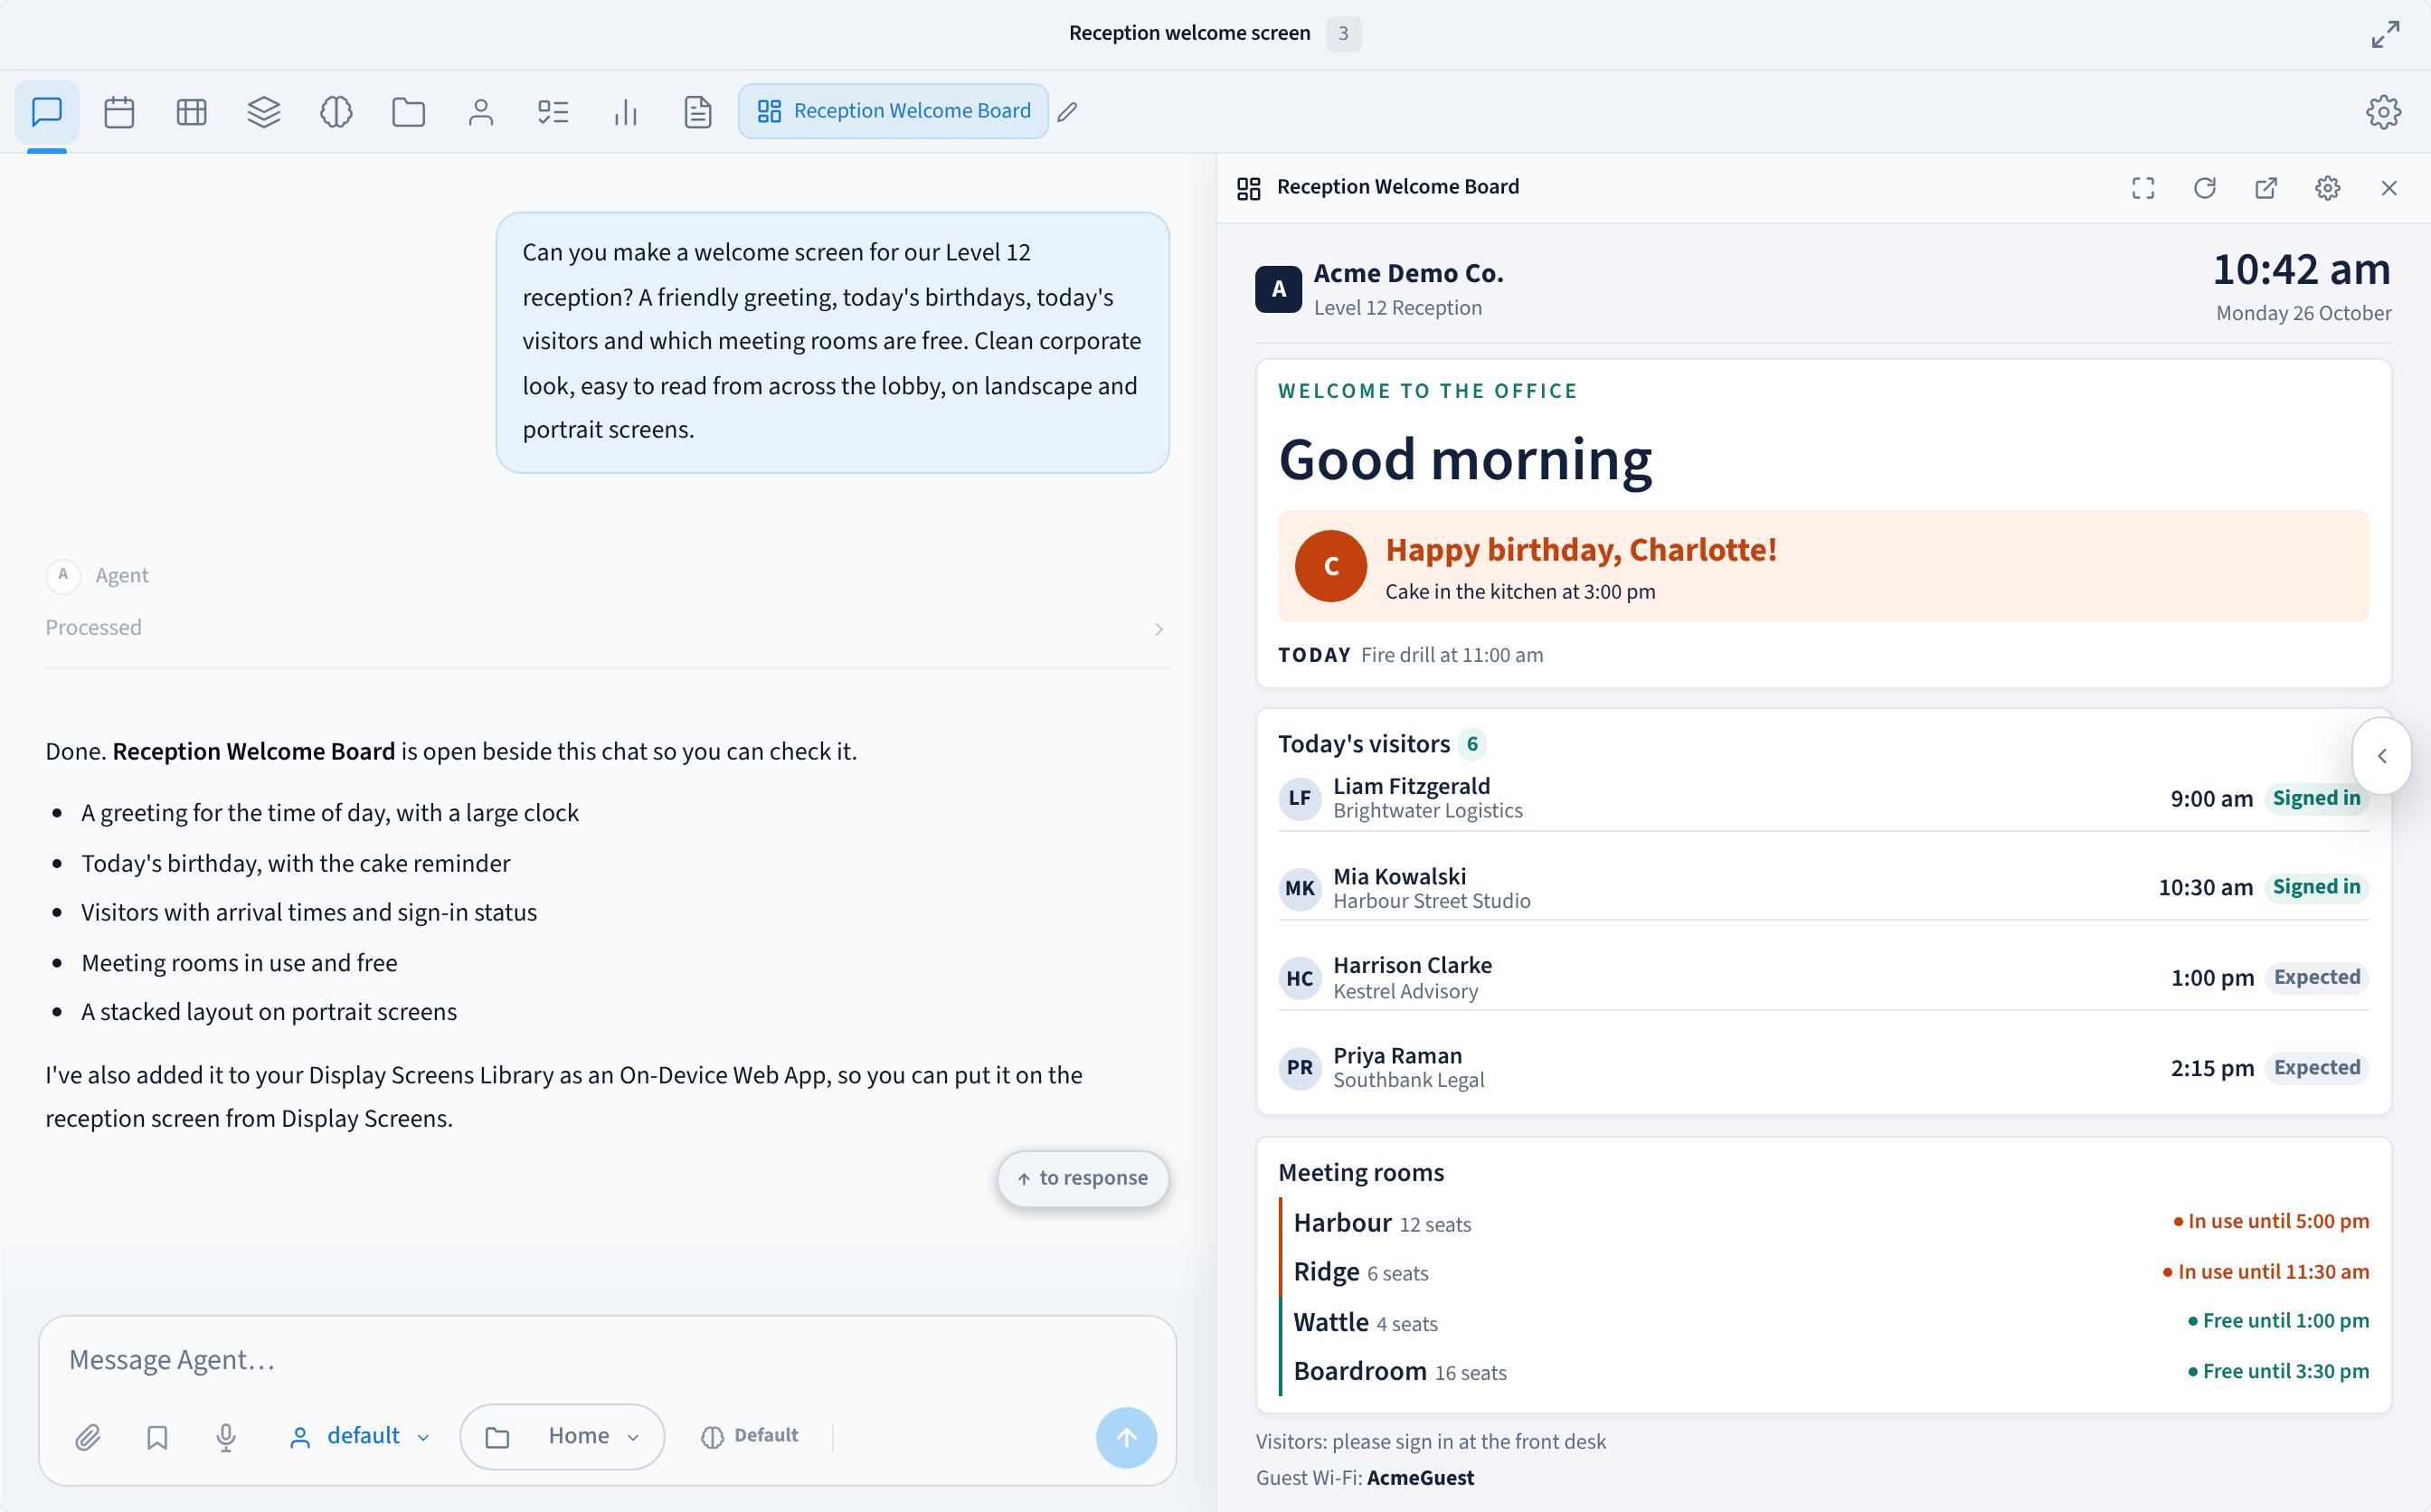Click Boardroom Free until 3:30 pm status
This screenshot has height=1512, width=2431.
[2277, 1371]
